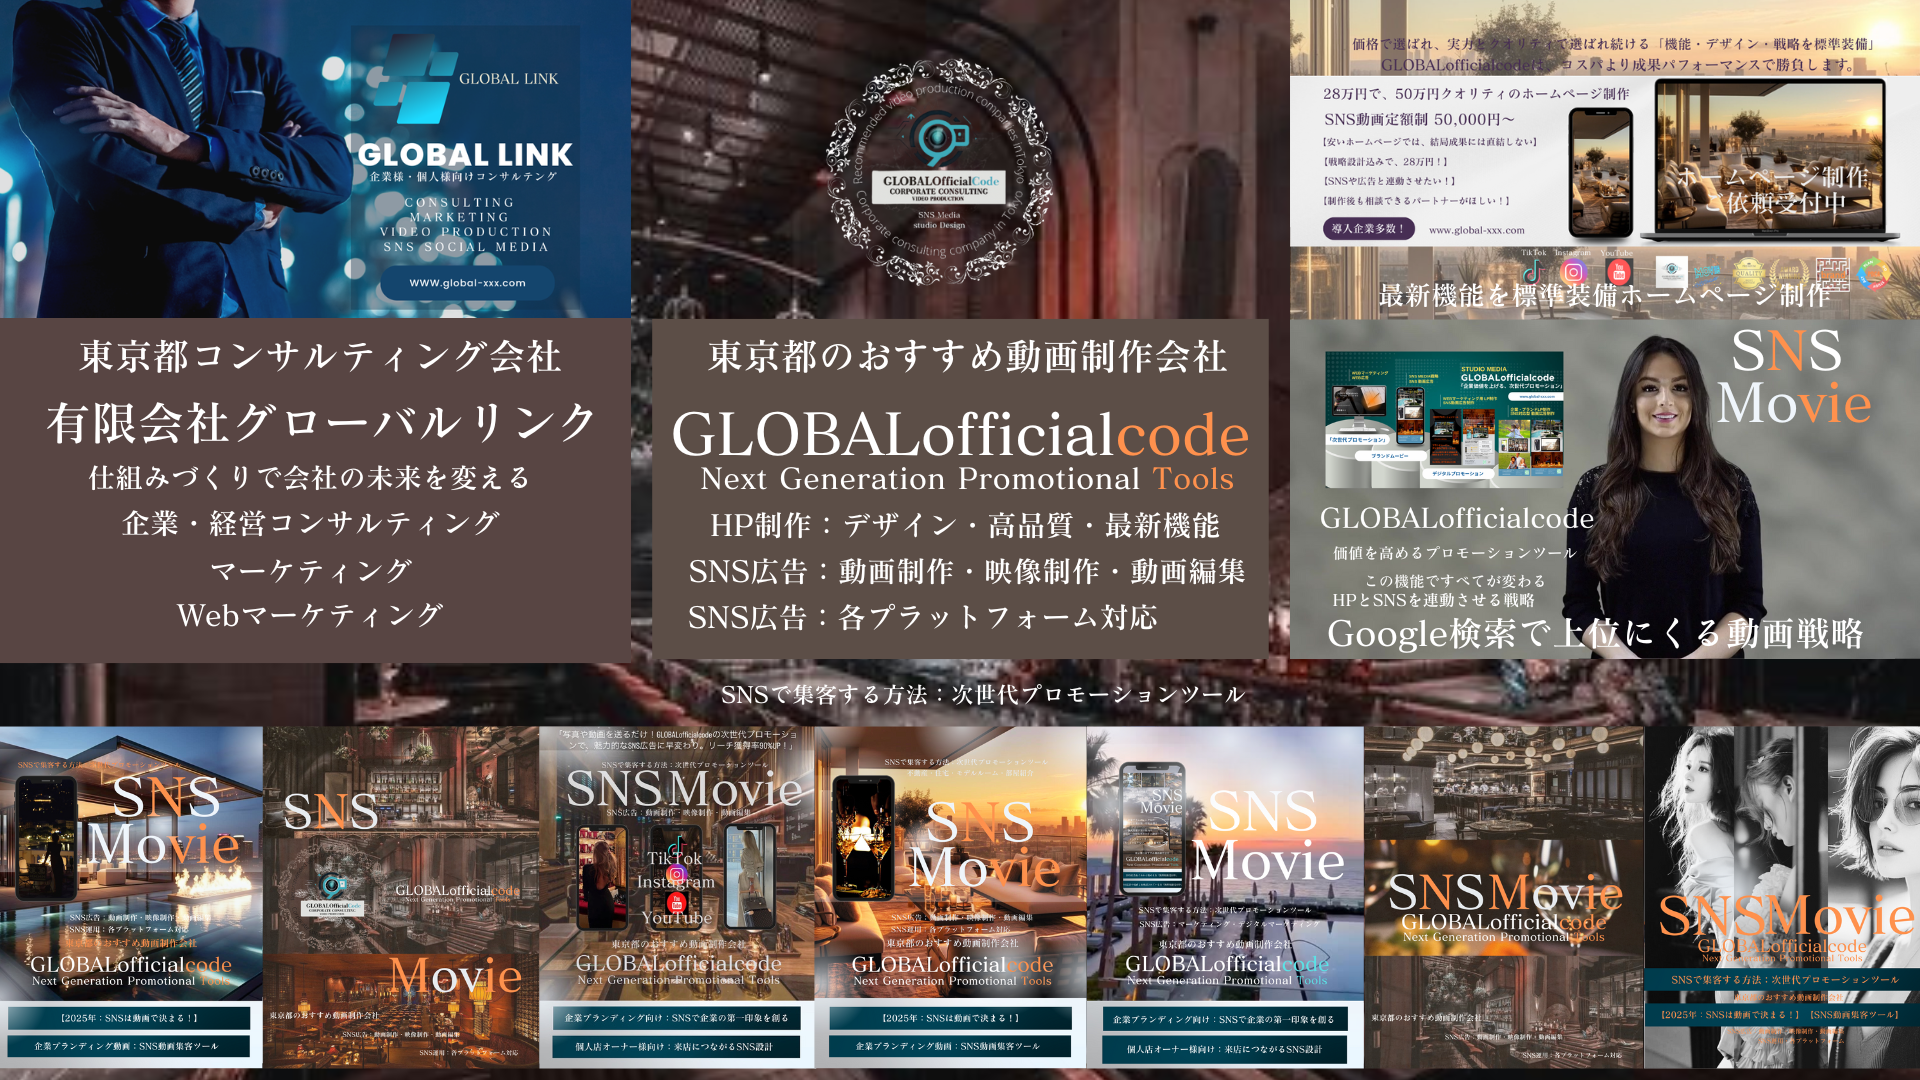Click 2025年 banner under the poolside fire poster
Image resolution: width=1920 pixels, height=1080 pixels.
click(x=129, y=1018)
